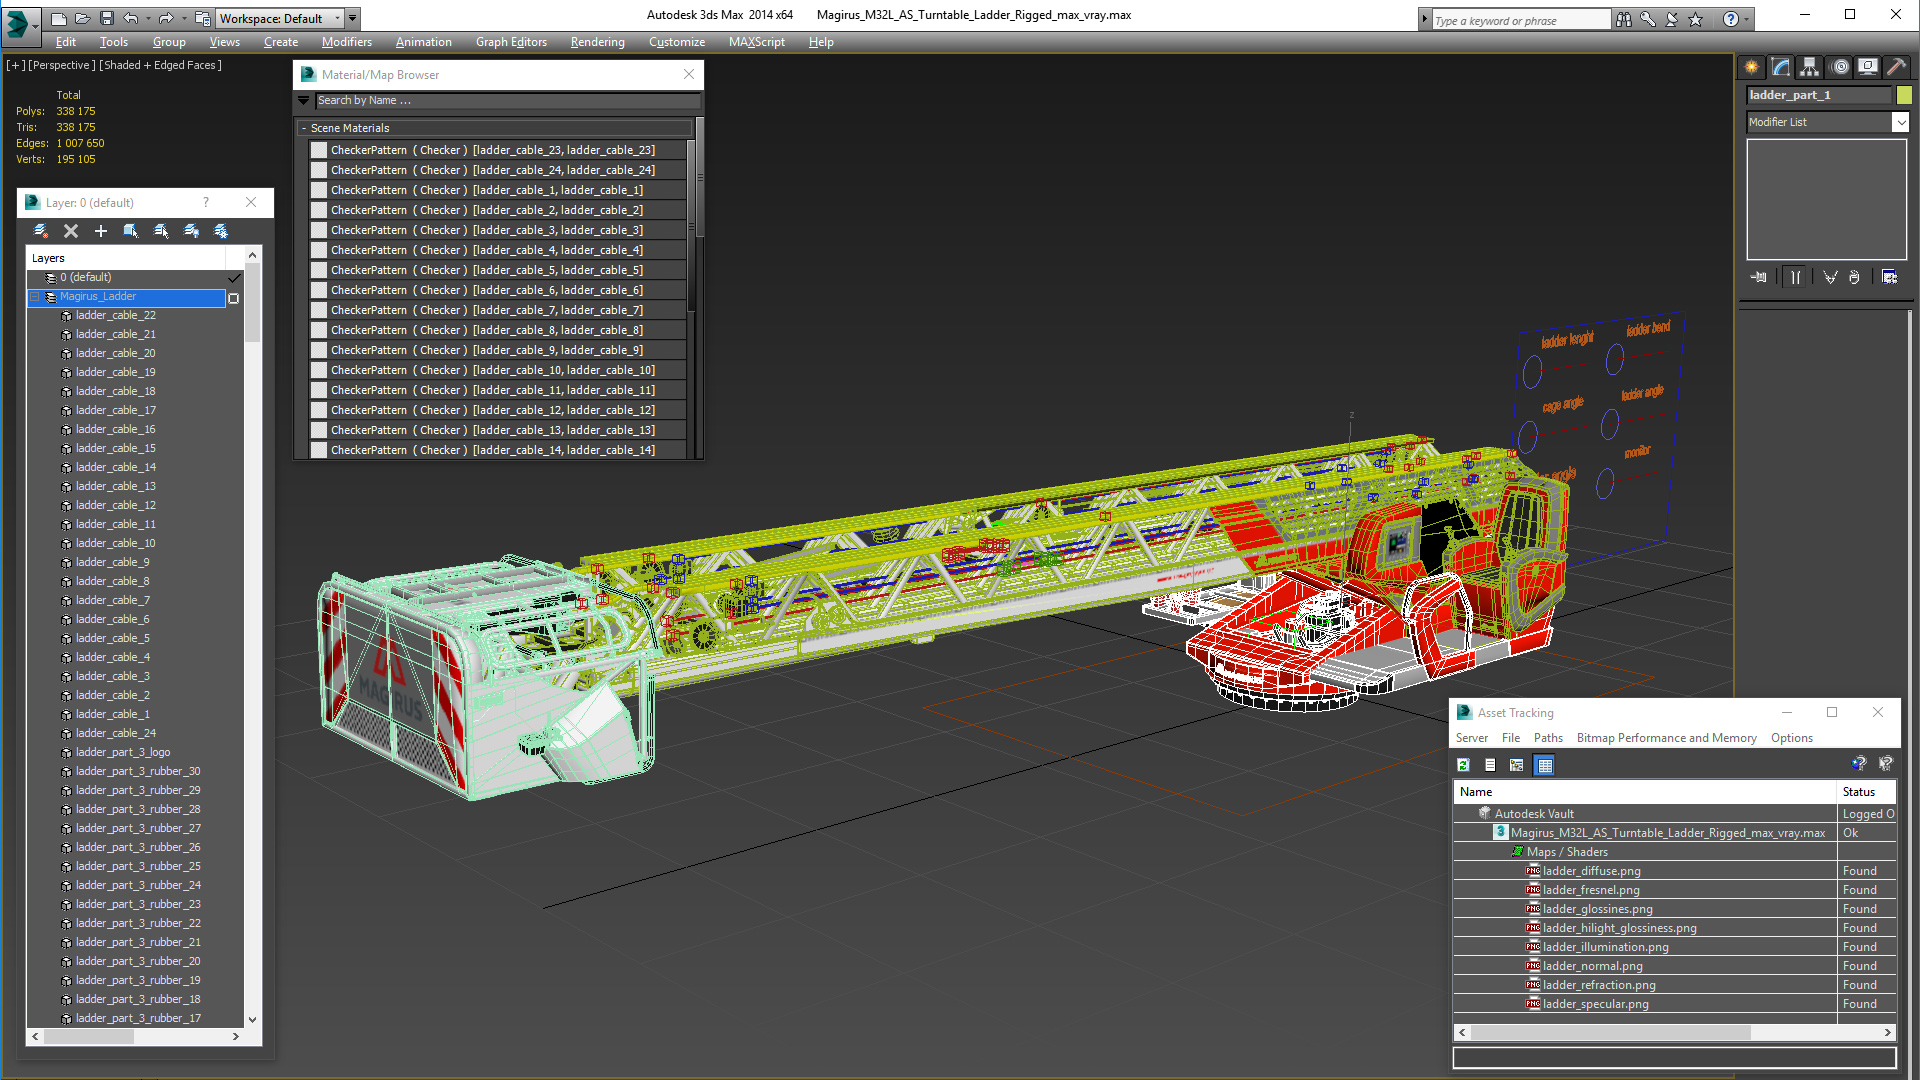The width and height of the screenshot is (1920, 1080).
Task: Click the ladder_part_1 object color swatch
Action: click(x=1904, y=95)
